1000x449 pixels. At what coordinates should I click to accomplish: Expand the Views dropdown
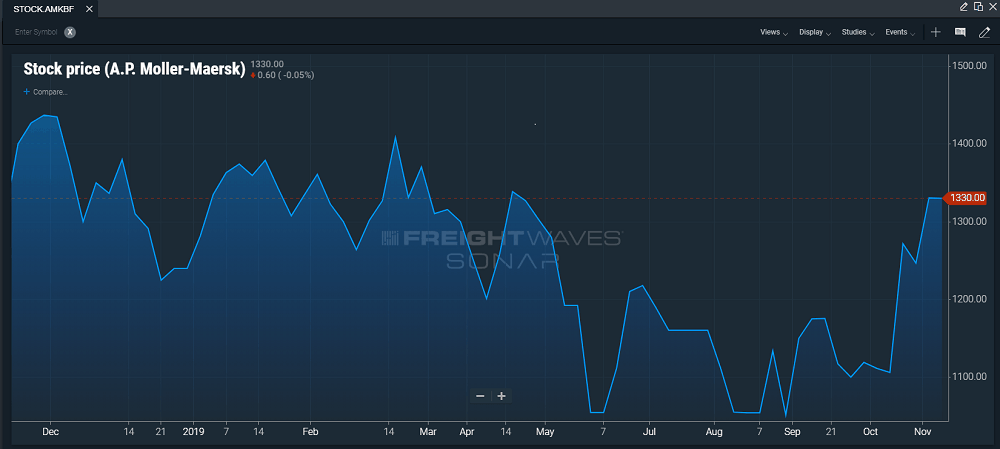point(773,32)
